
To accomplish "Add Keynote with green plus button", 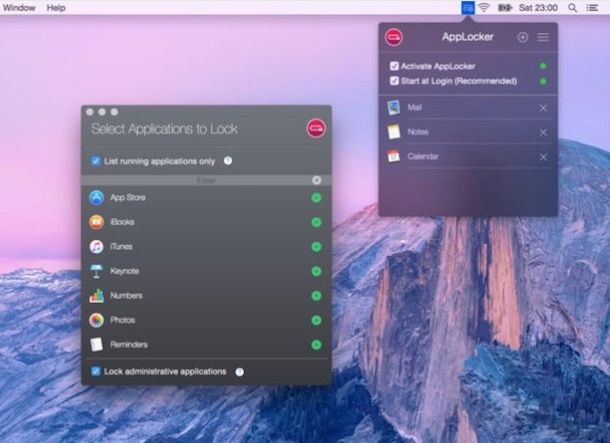I will tap(316, 271).
